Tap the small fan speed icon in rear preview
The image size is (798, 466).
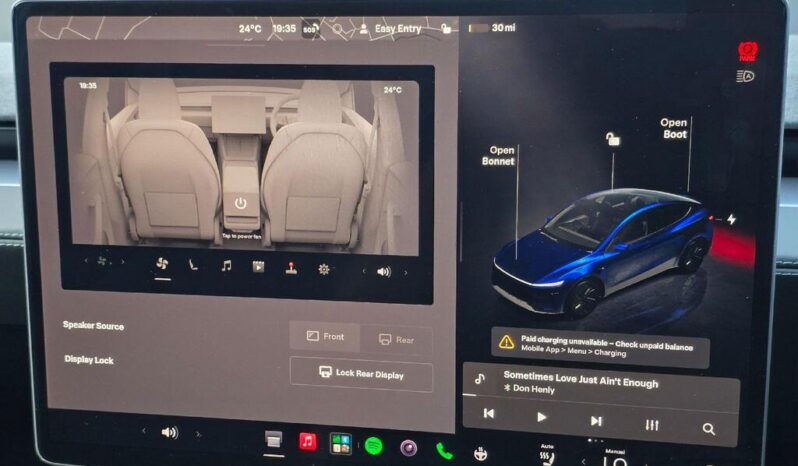(x=102, y=261)
